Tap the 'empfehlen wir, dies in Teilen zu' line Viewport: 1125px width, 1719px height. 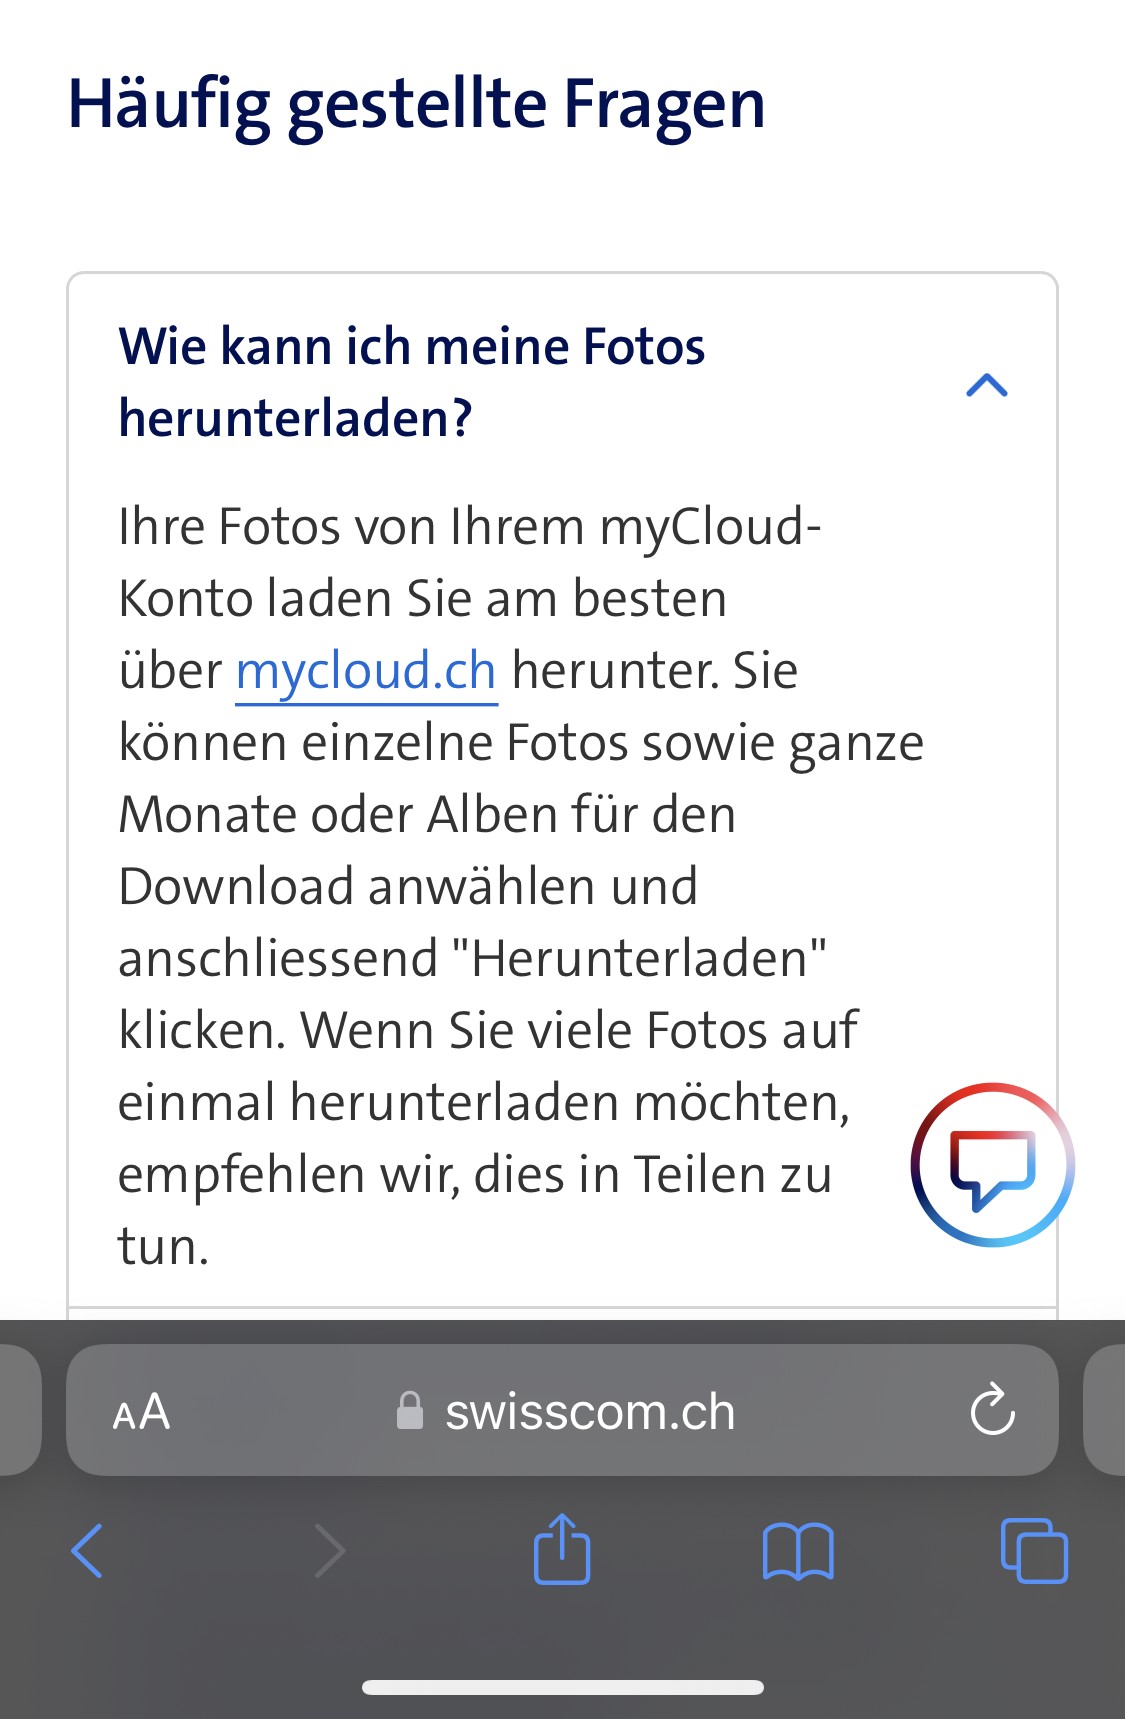tap(475, 1174)
